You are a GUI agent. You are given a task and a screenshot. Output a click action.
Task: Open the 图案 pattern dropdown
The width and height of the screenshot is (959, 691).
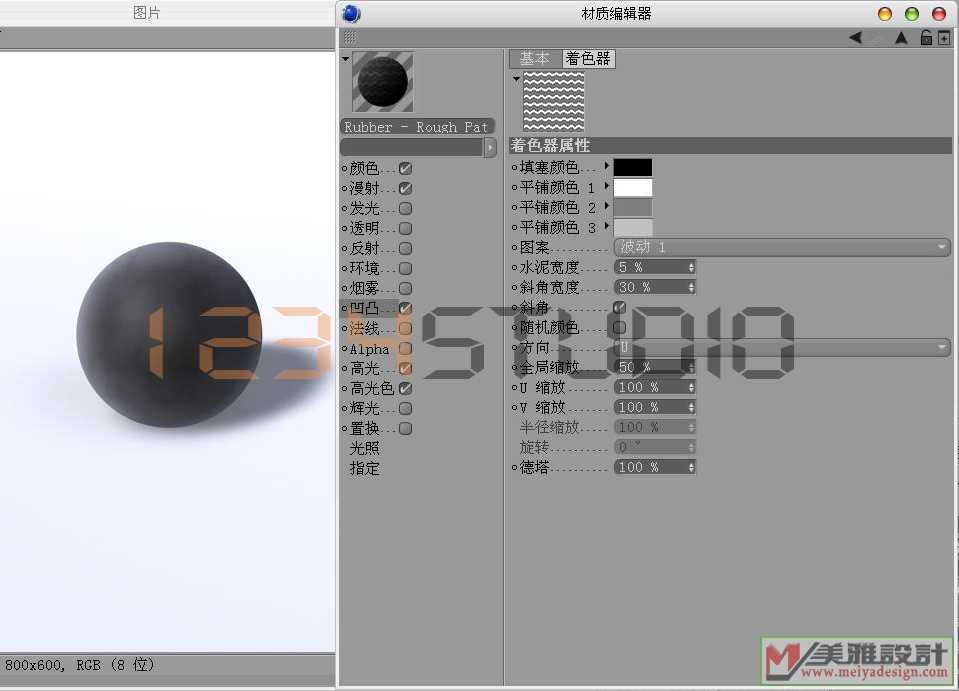(781, 247)
